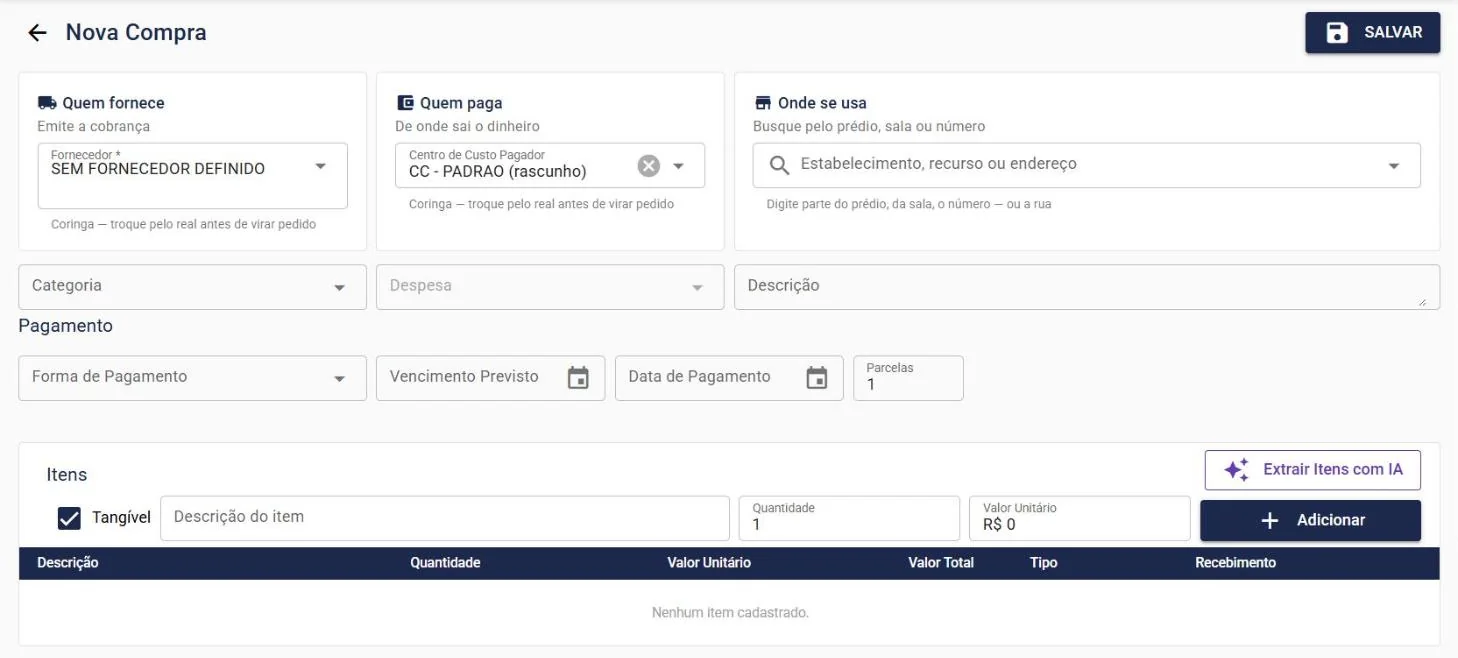Click the Valor Total column header
Screen dimensions: 1458x658
pos(941,563)
